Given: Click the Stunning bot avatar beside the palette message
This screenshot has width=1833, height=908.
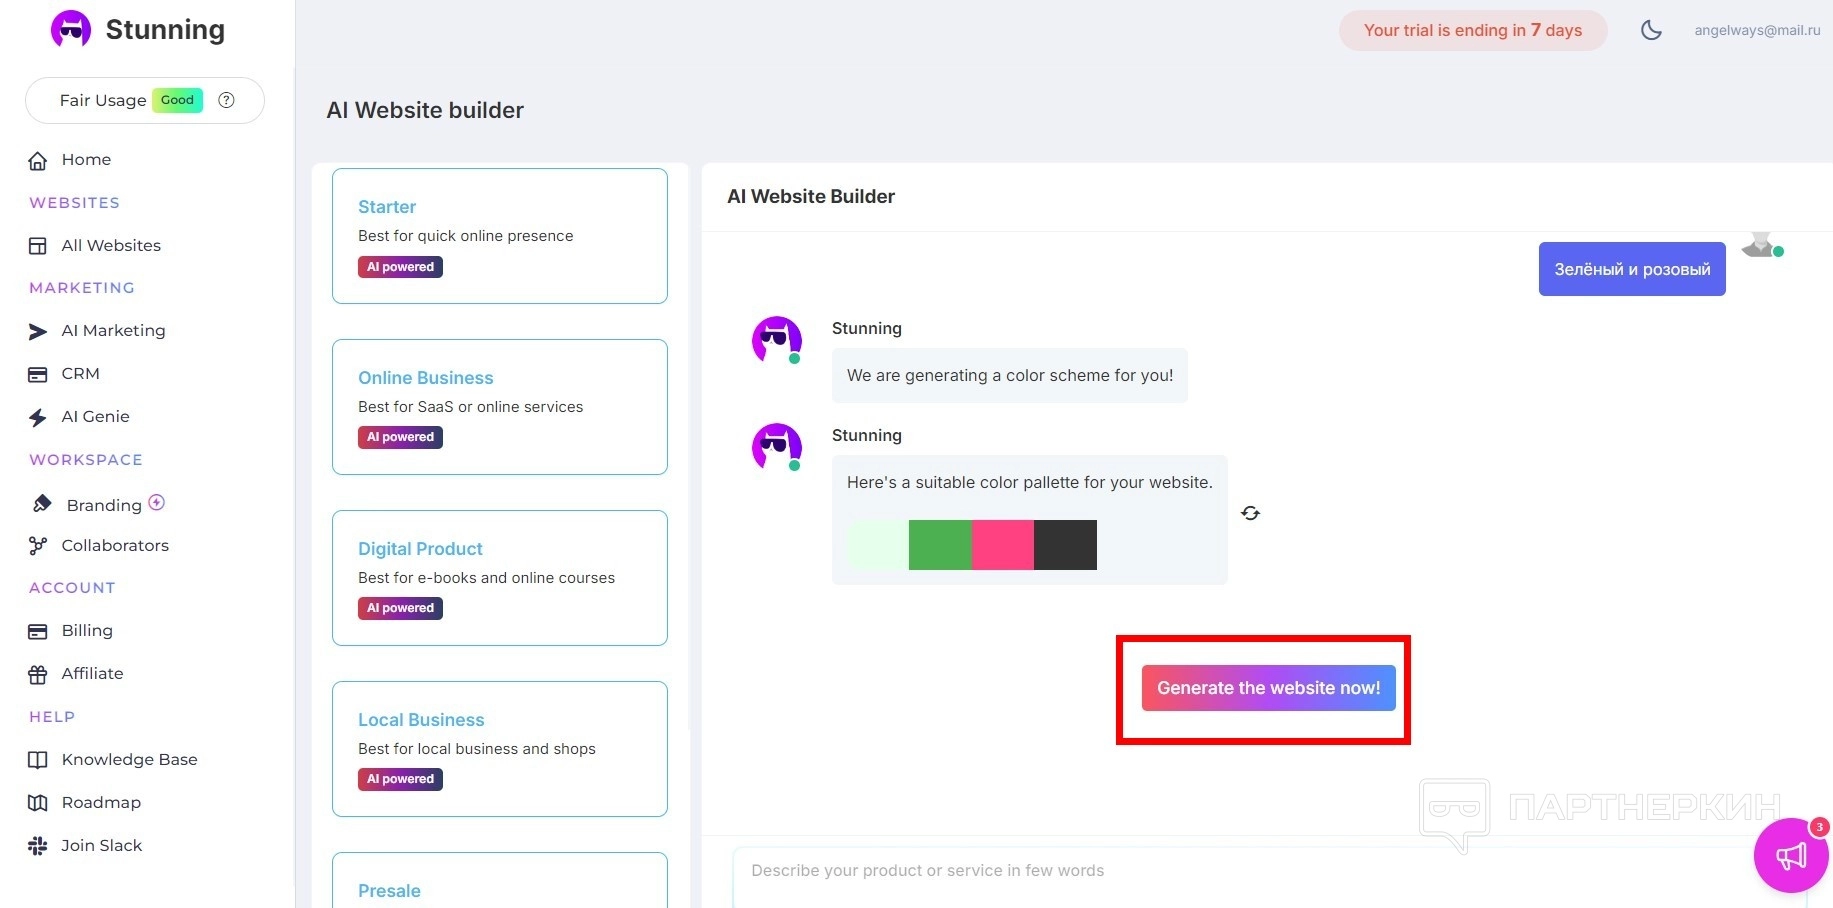Looking at the screenshot, I should click(x=777, y=447).
